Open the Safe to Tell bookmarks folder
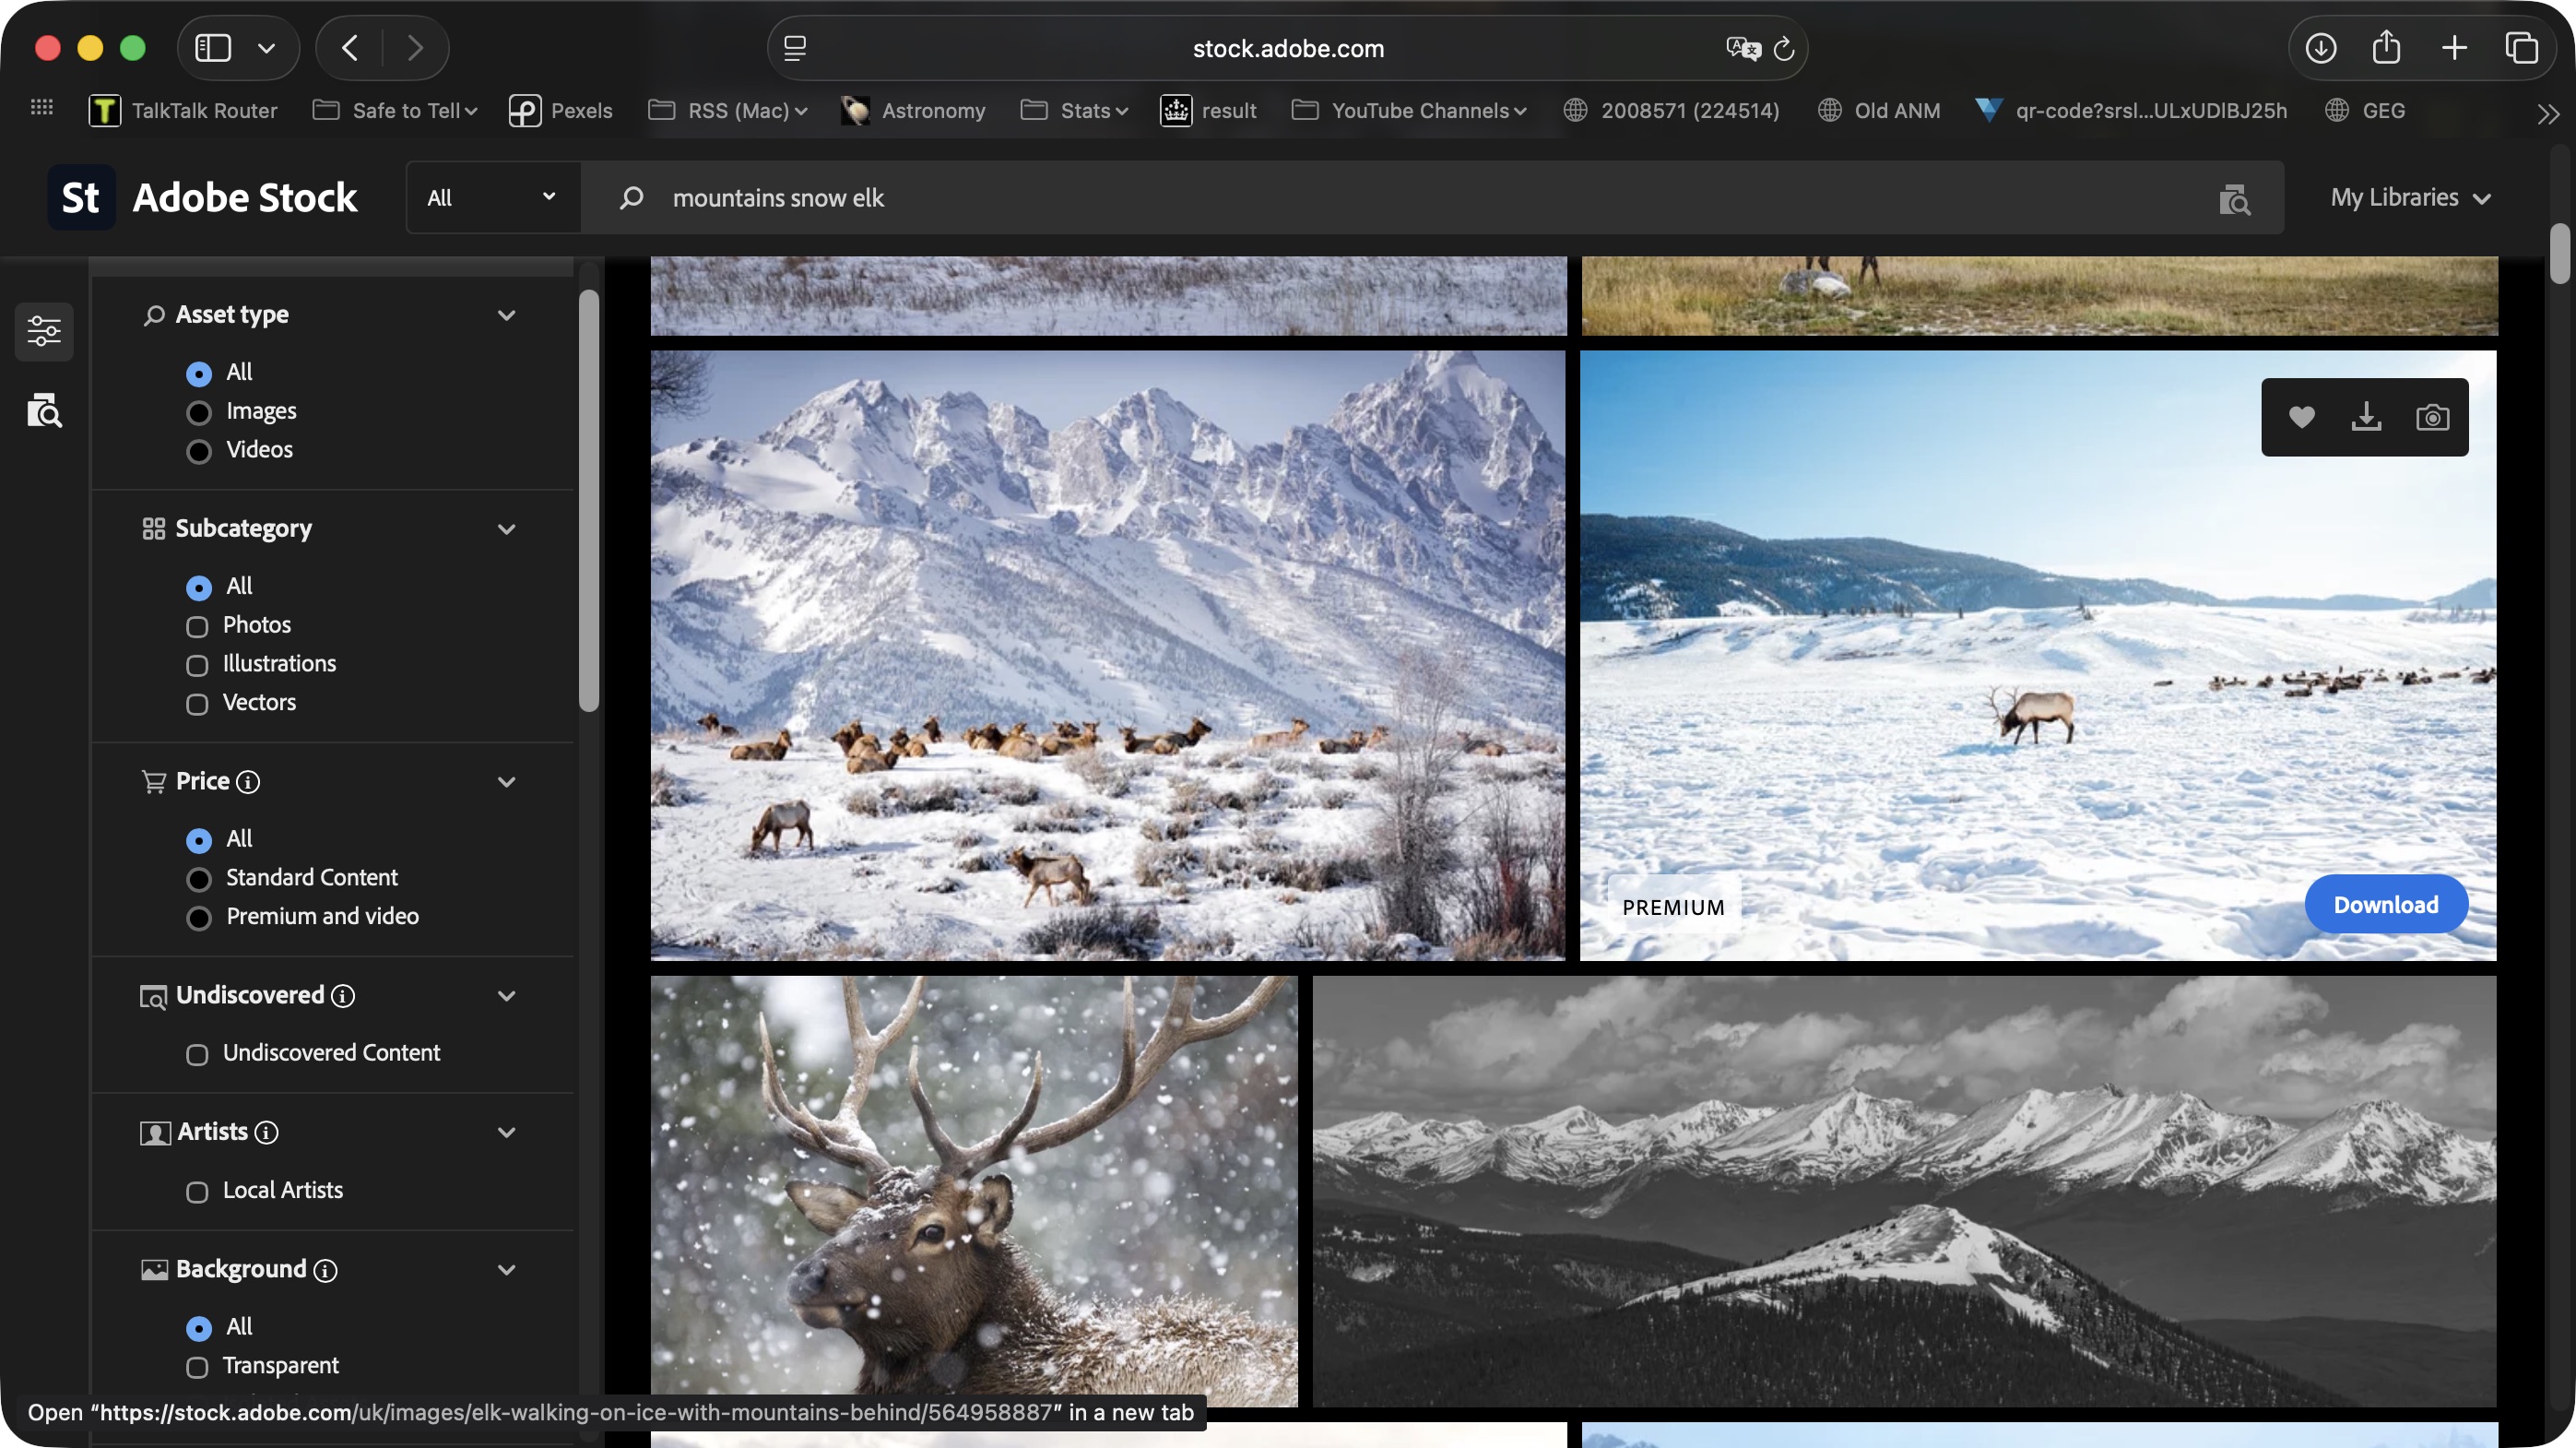Viewport: 2576px width, 1448px height. point(395,111)
